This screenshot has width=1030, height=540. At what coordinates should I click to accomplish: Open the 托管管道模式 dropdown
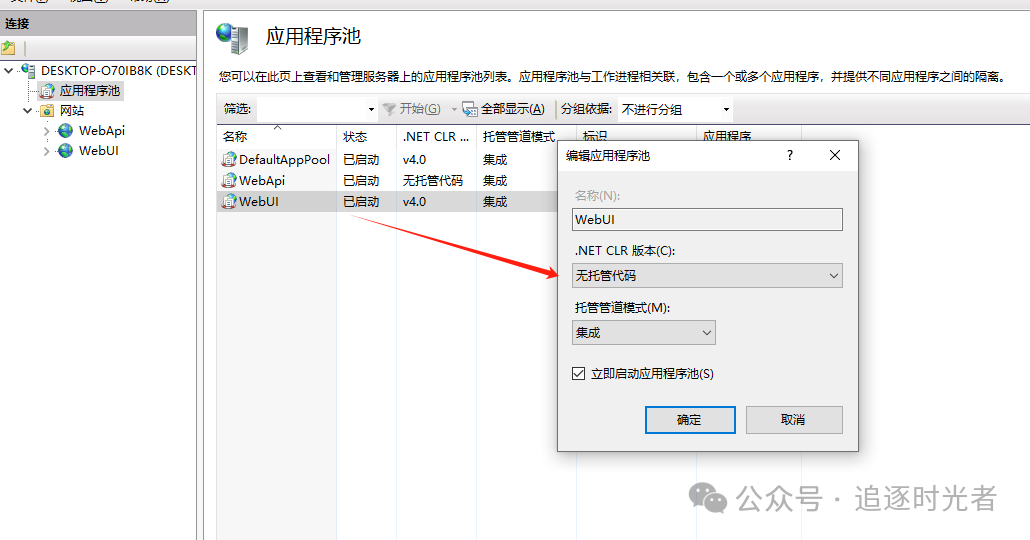(x=644, y=333)
